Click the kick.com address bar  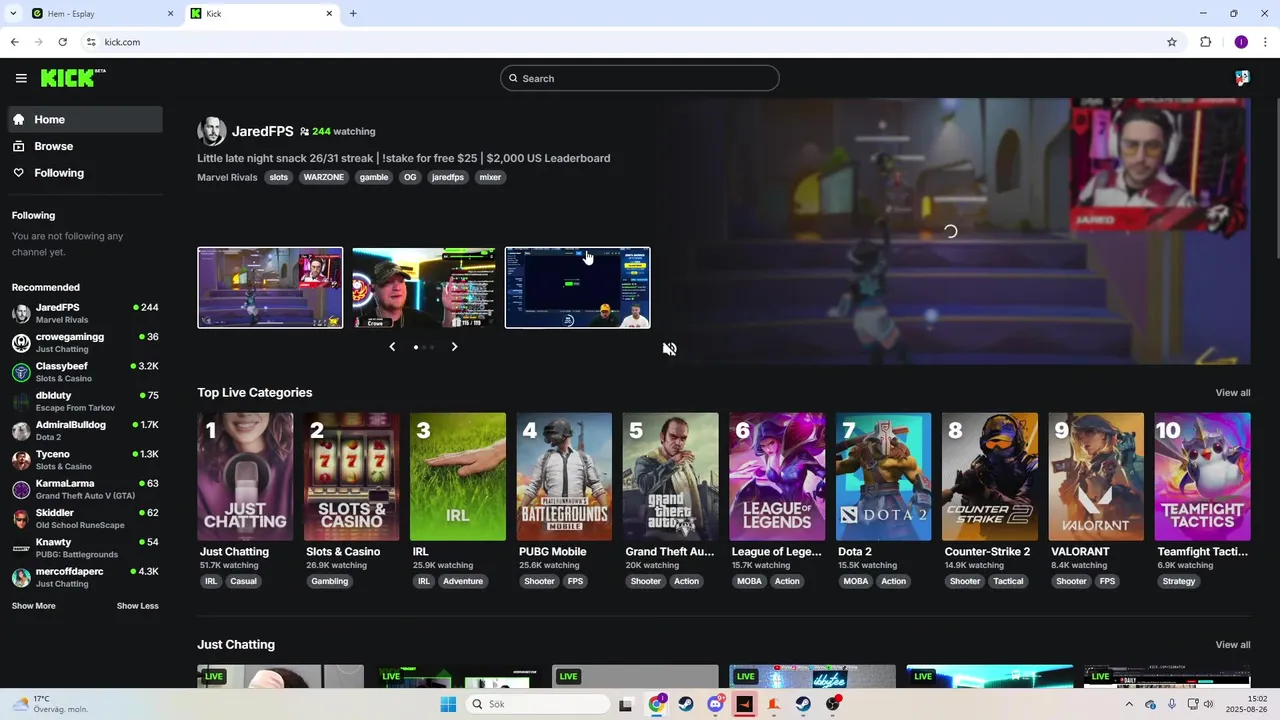(620, 42)
